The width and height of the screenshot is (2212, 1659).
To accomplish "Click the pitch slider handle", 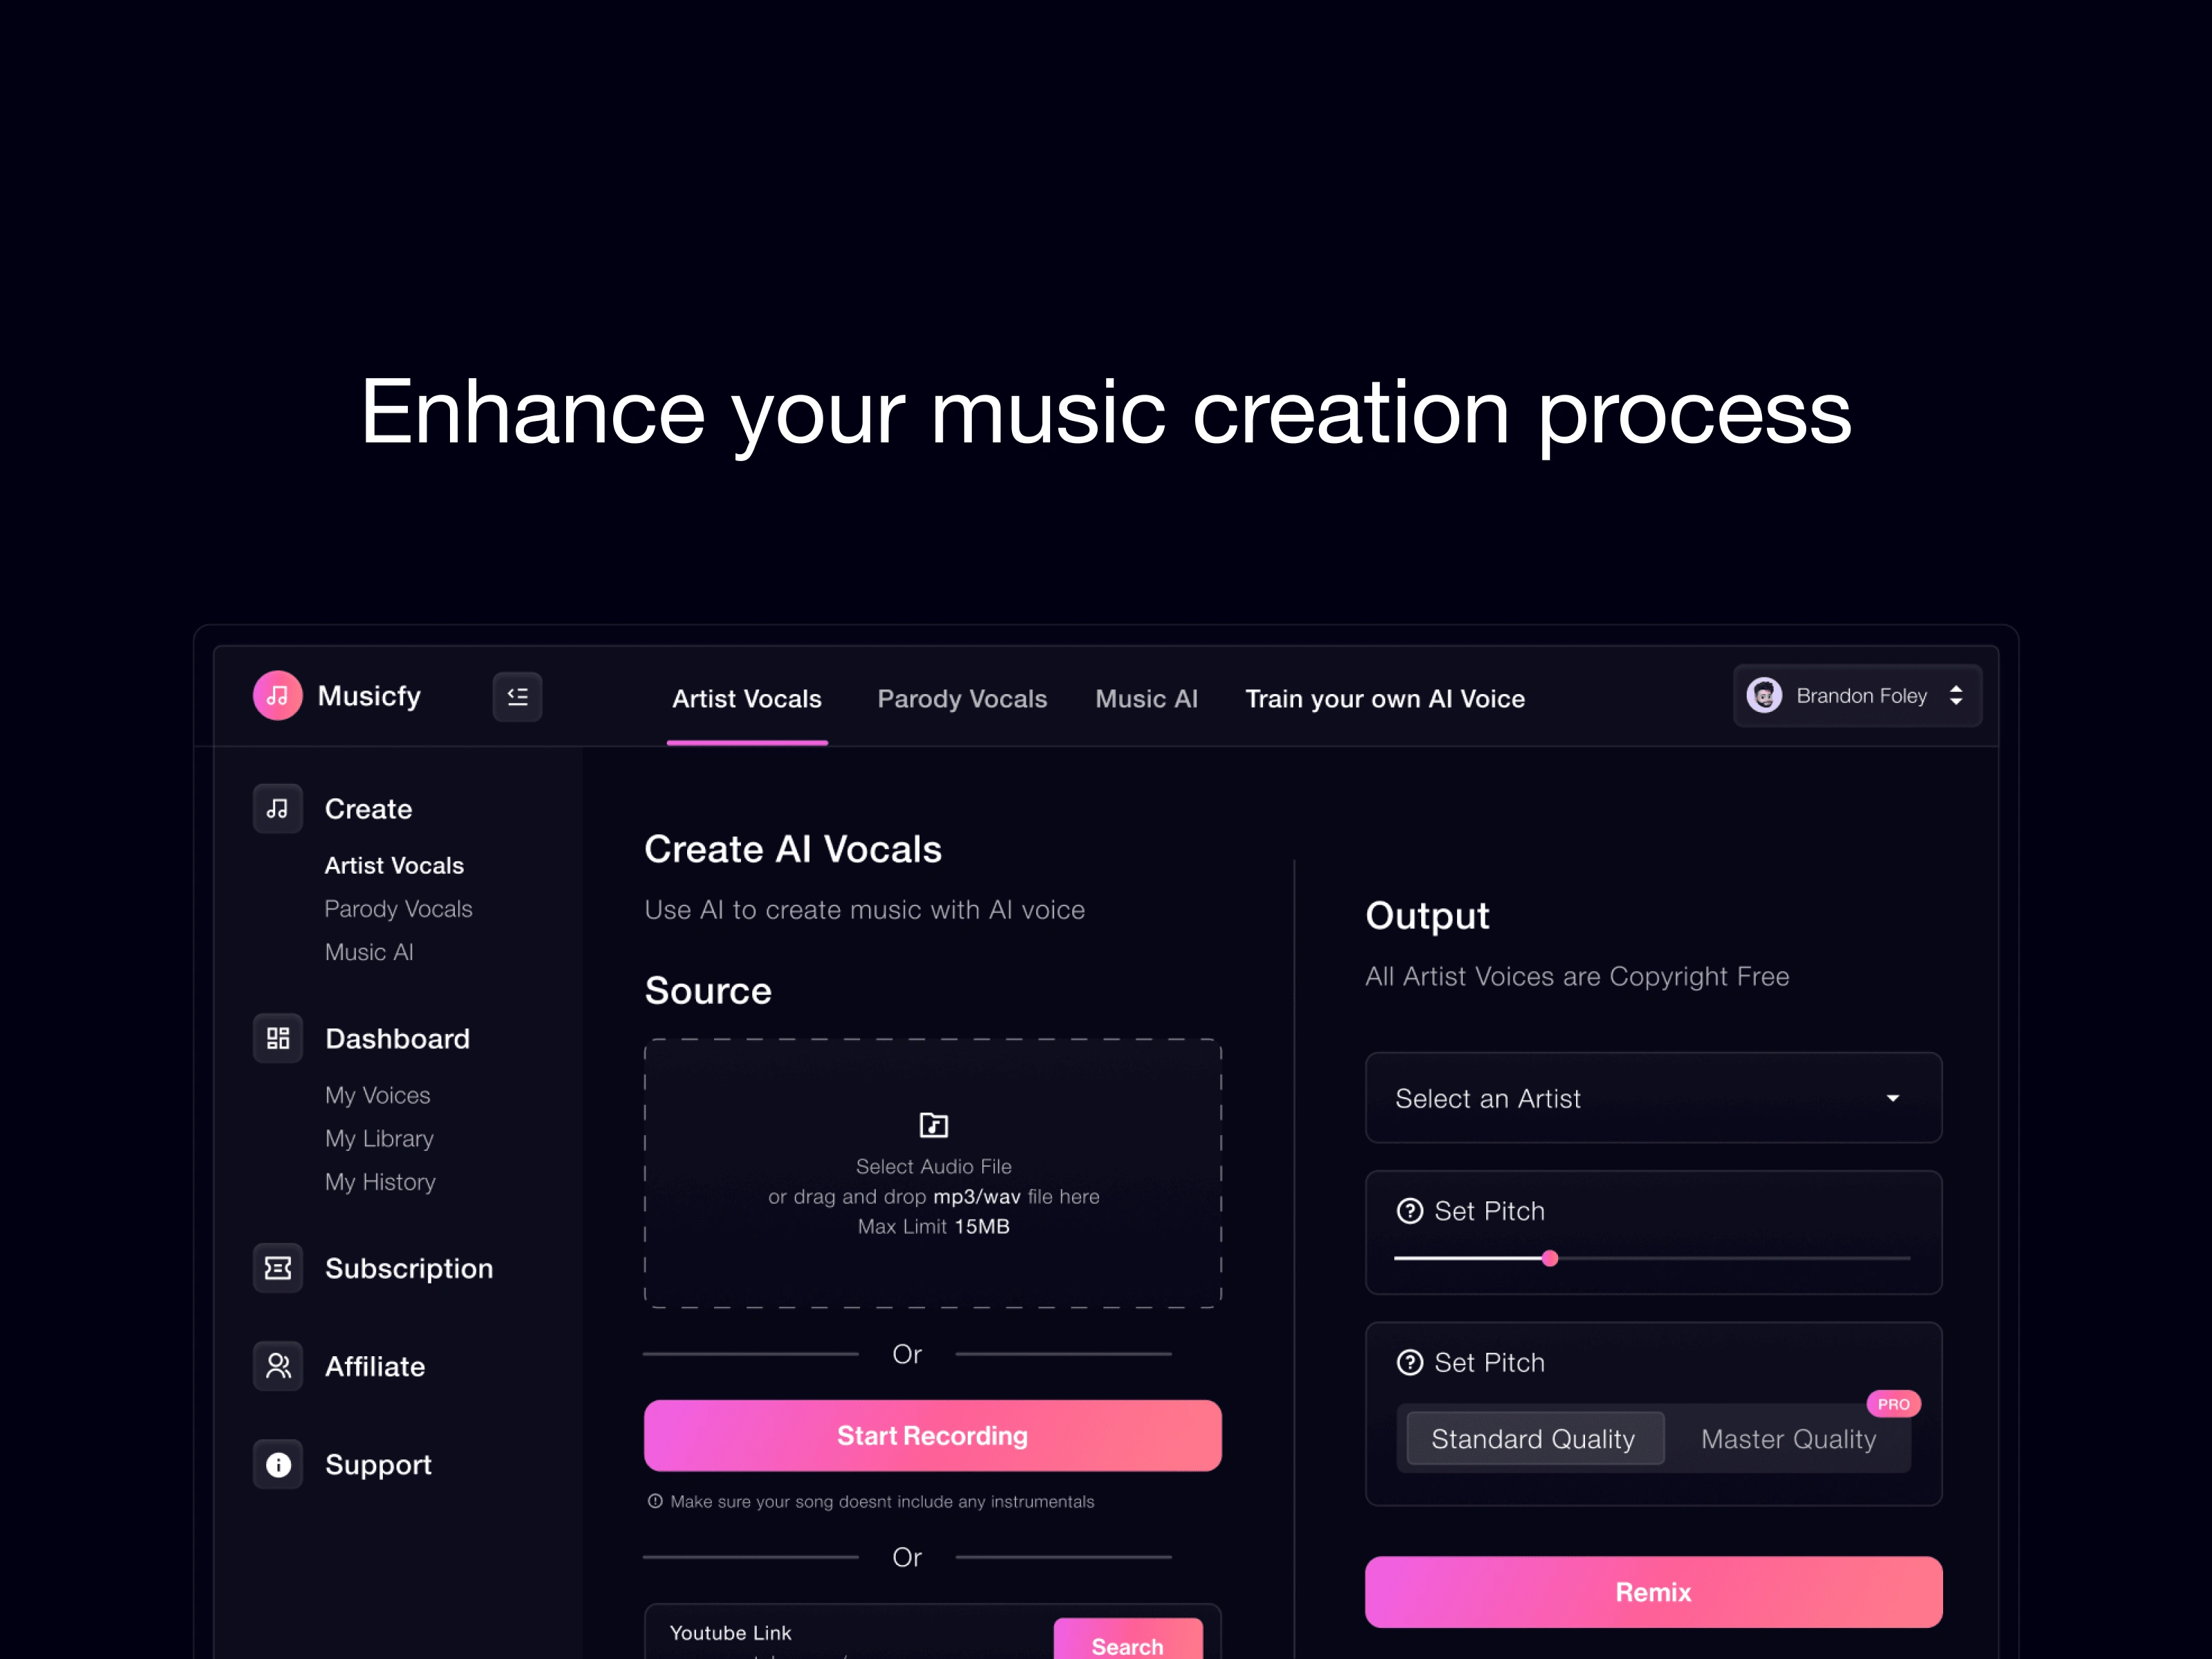I will coord(1549,1258).
